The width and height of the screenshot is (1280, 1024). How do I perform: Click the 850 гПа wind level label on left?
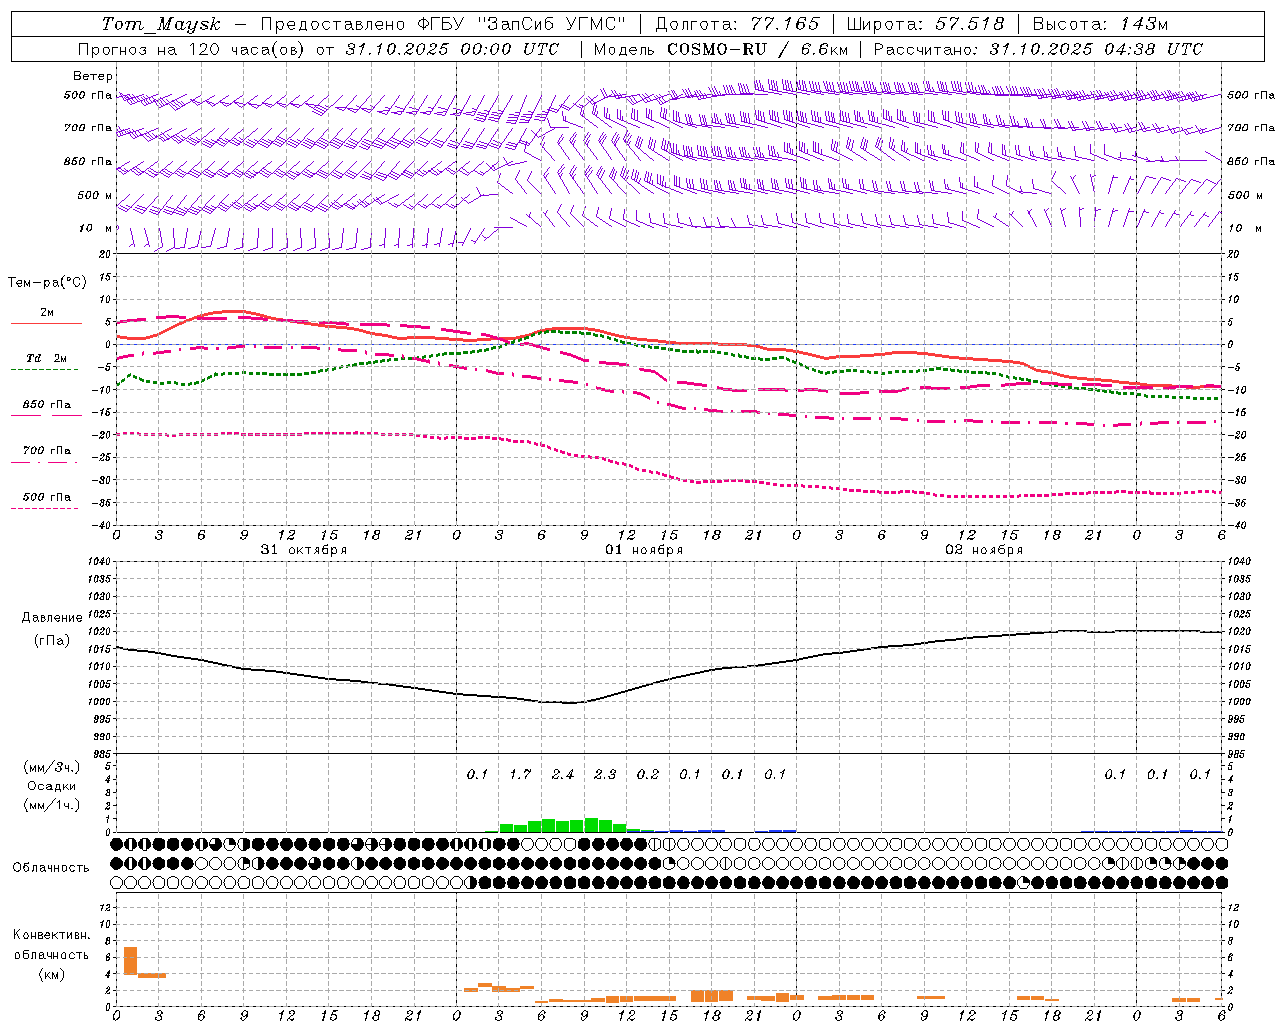pos(88,161)
